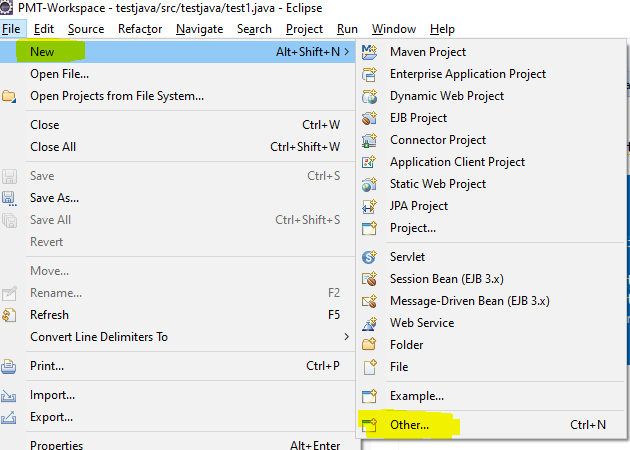Select Enterprise Application Project entry
Image resolution: width=630 pixels, height=450 pixels.
491,74
